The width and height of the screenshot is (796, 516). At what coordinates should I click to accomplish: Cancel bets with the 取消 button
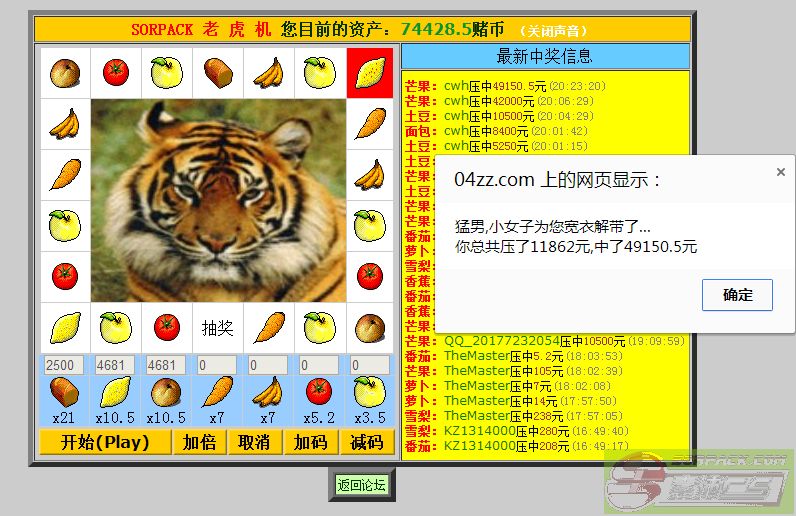[x=254, y=442]
